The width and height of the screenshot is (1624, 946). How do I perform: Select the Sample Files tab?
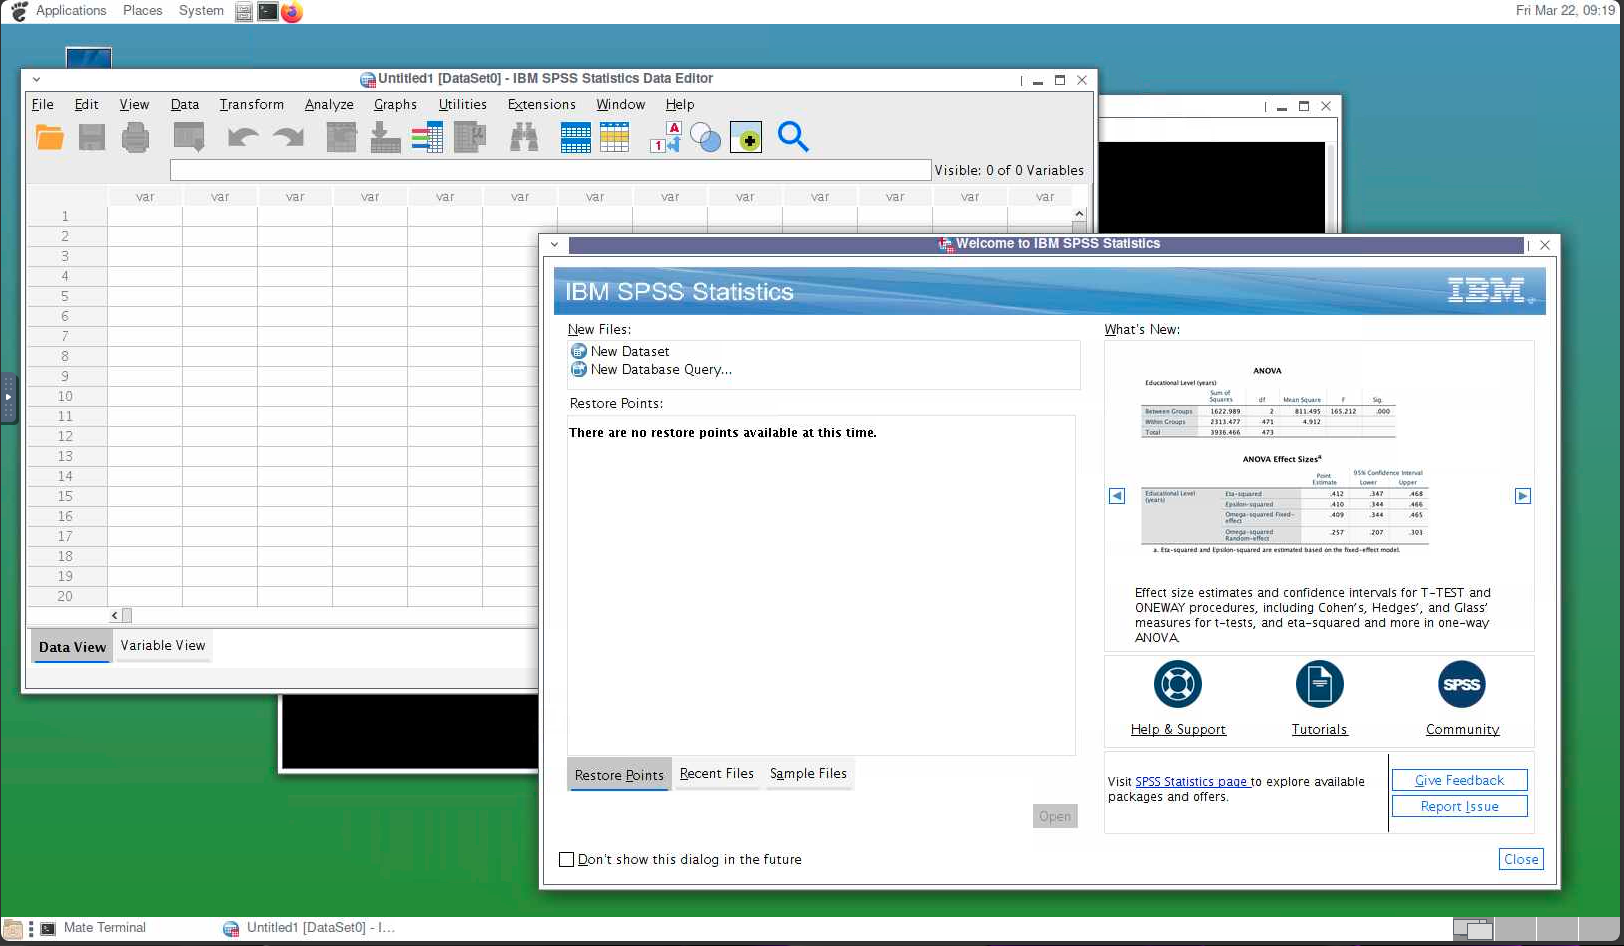[x=808, y=774]
